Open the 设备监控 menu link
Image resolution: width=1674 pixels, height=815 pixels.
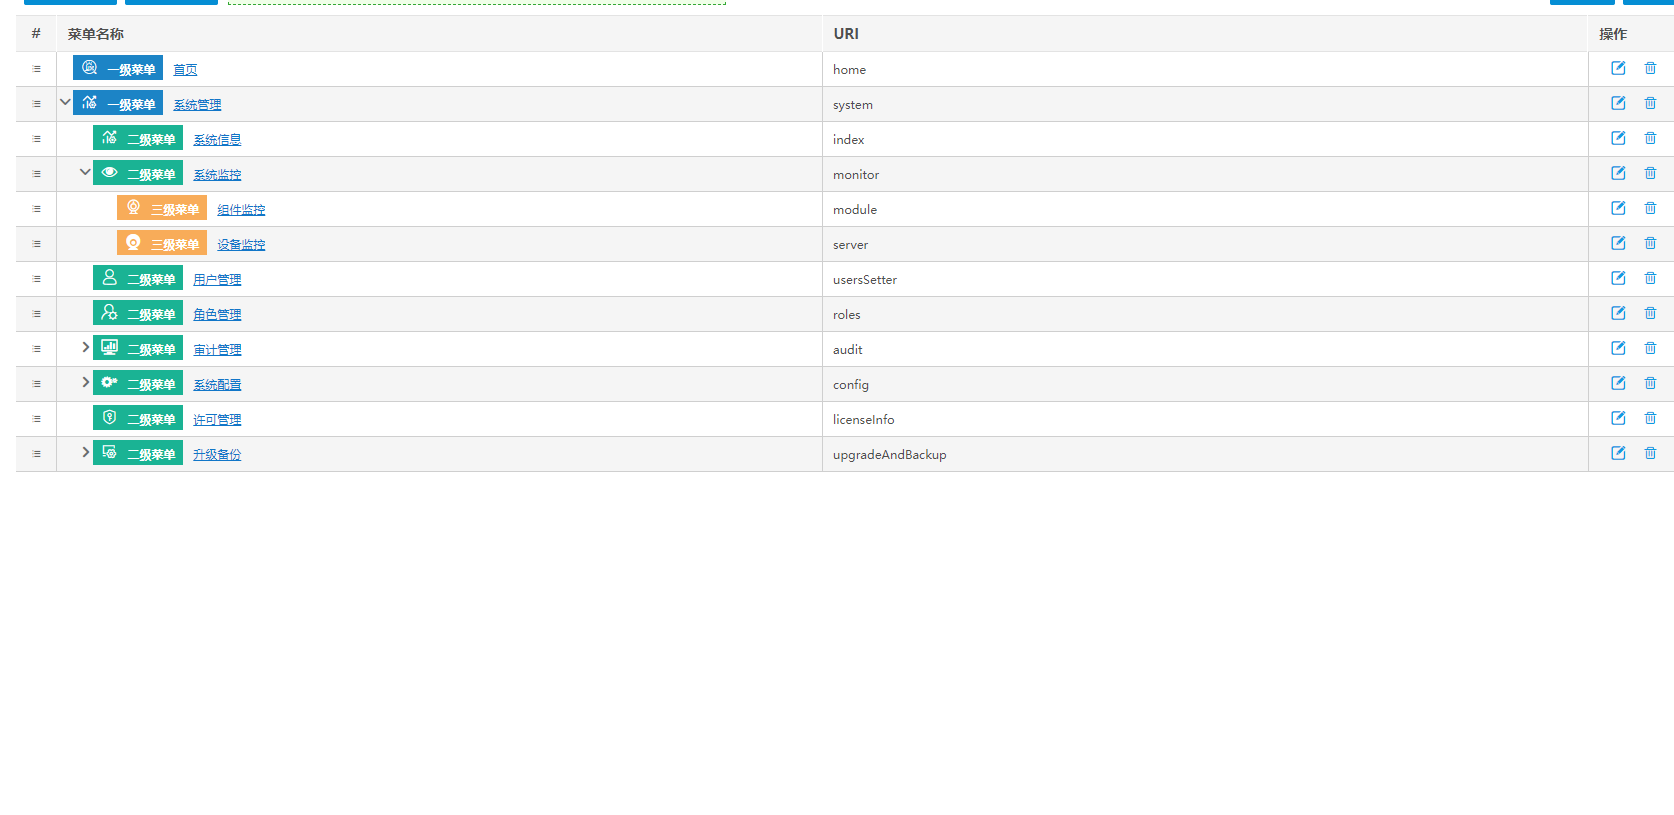coord(241,245)
